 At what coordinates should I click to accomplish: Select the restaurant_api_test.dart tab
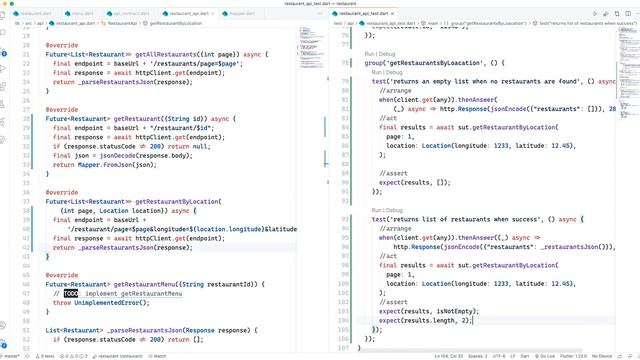click(x=364, y=13)
